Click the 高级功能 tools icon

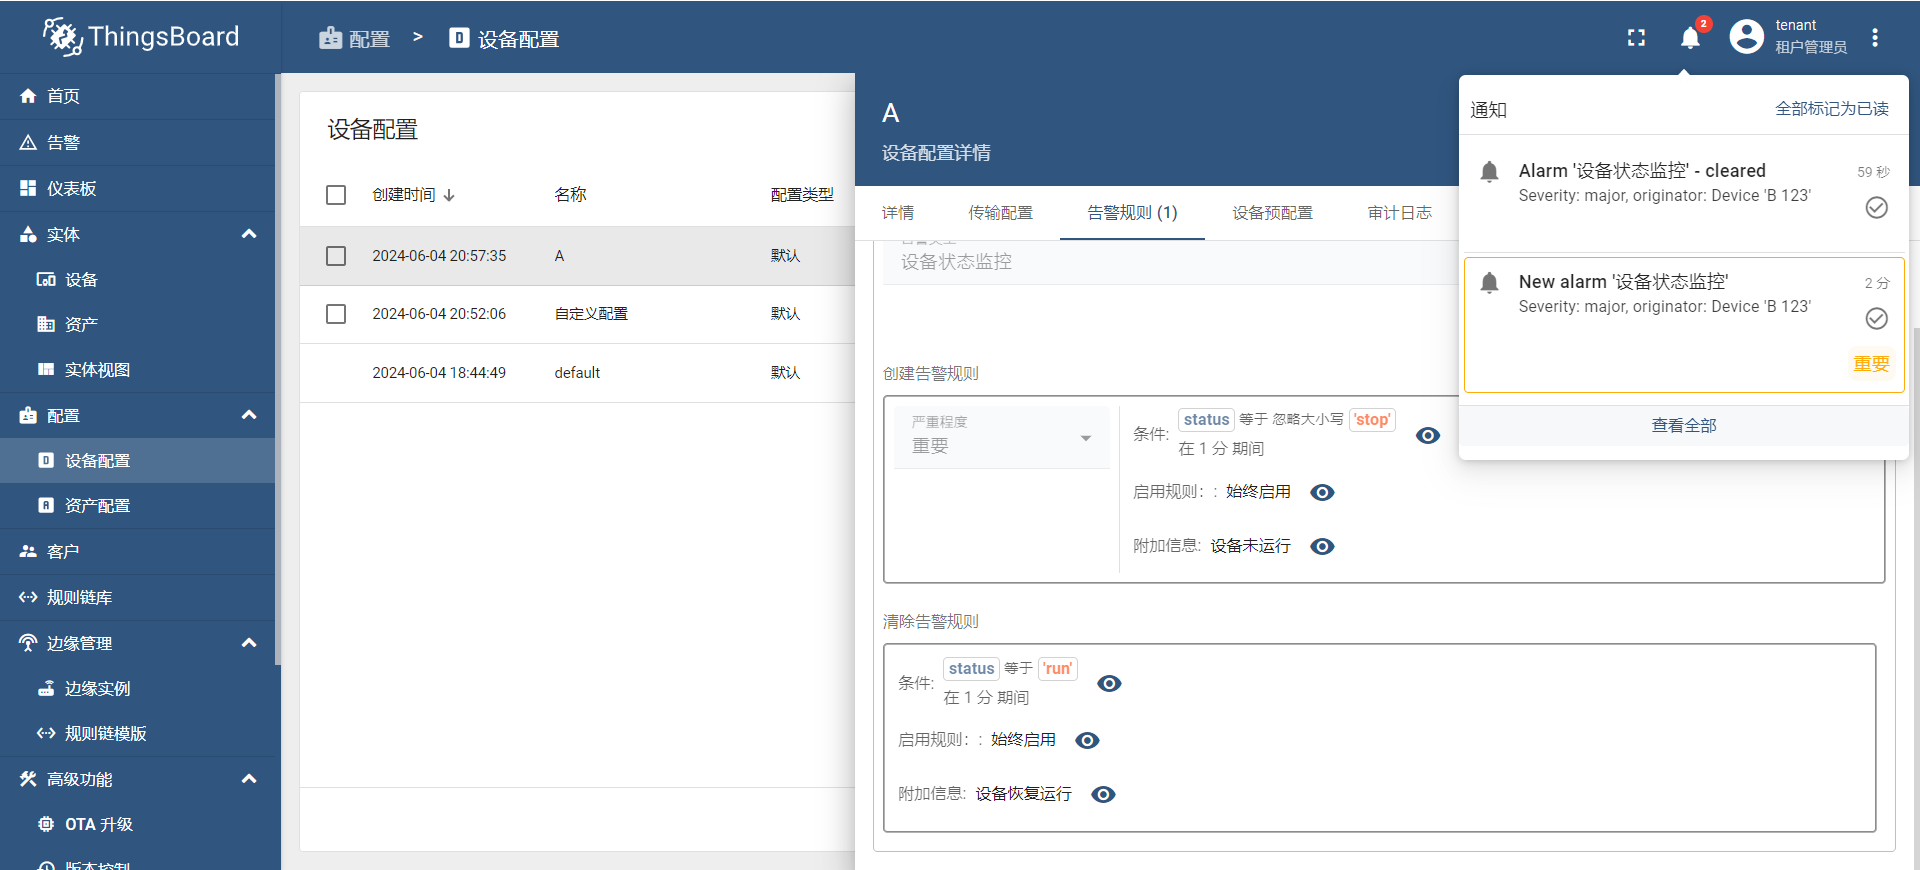coord(28,779)
